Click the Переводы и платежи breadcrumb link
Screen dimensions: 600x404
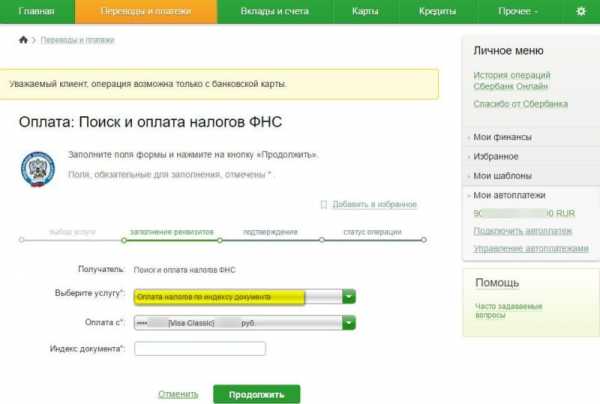click(x=78, y=40)
